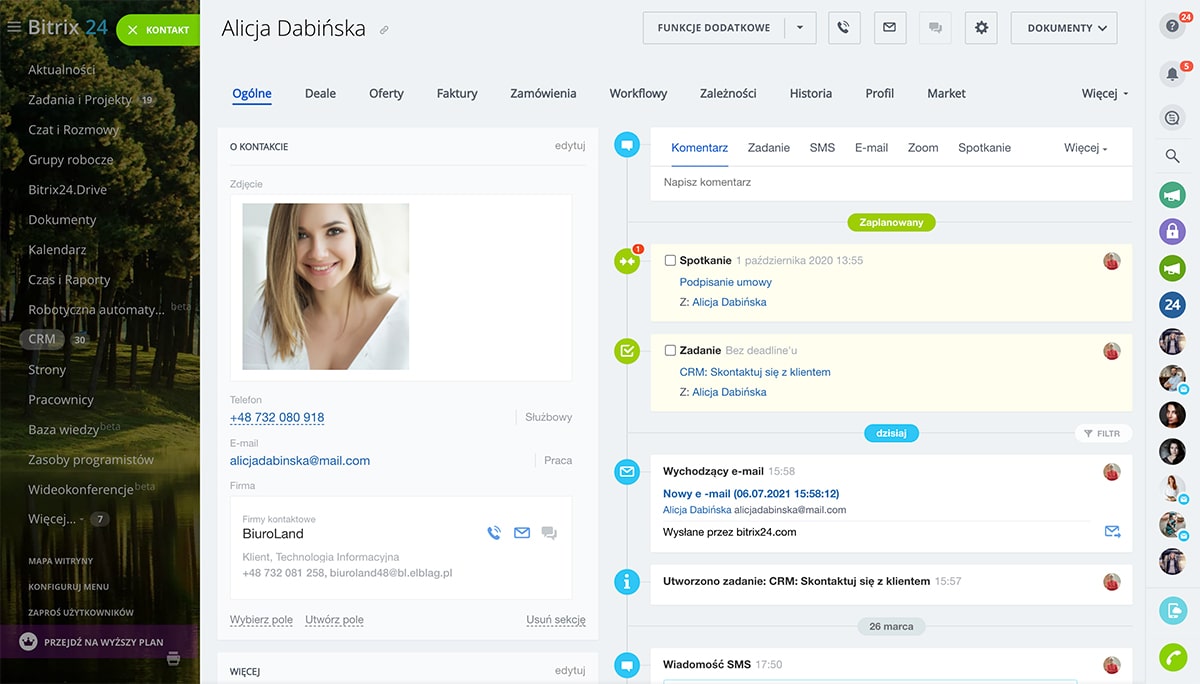Check the Spotkanie activity checkbox
This screenshot has width=1200, height=684.
tap(670, 261)
